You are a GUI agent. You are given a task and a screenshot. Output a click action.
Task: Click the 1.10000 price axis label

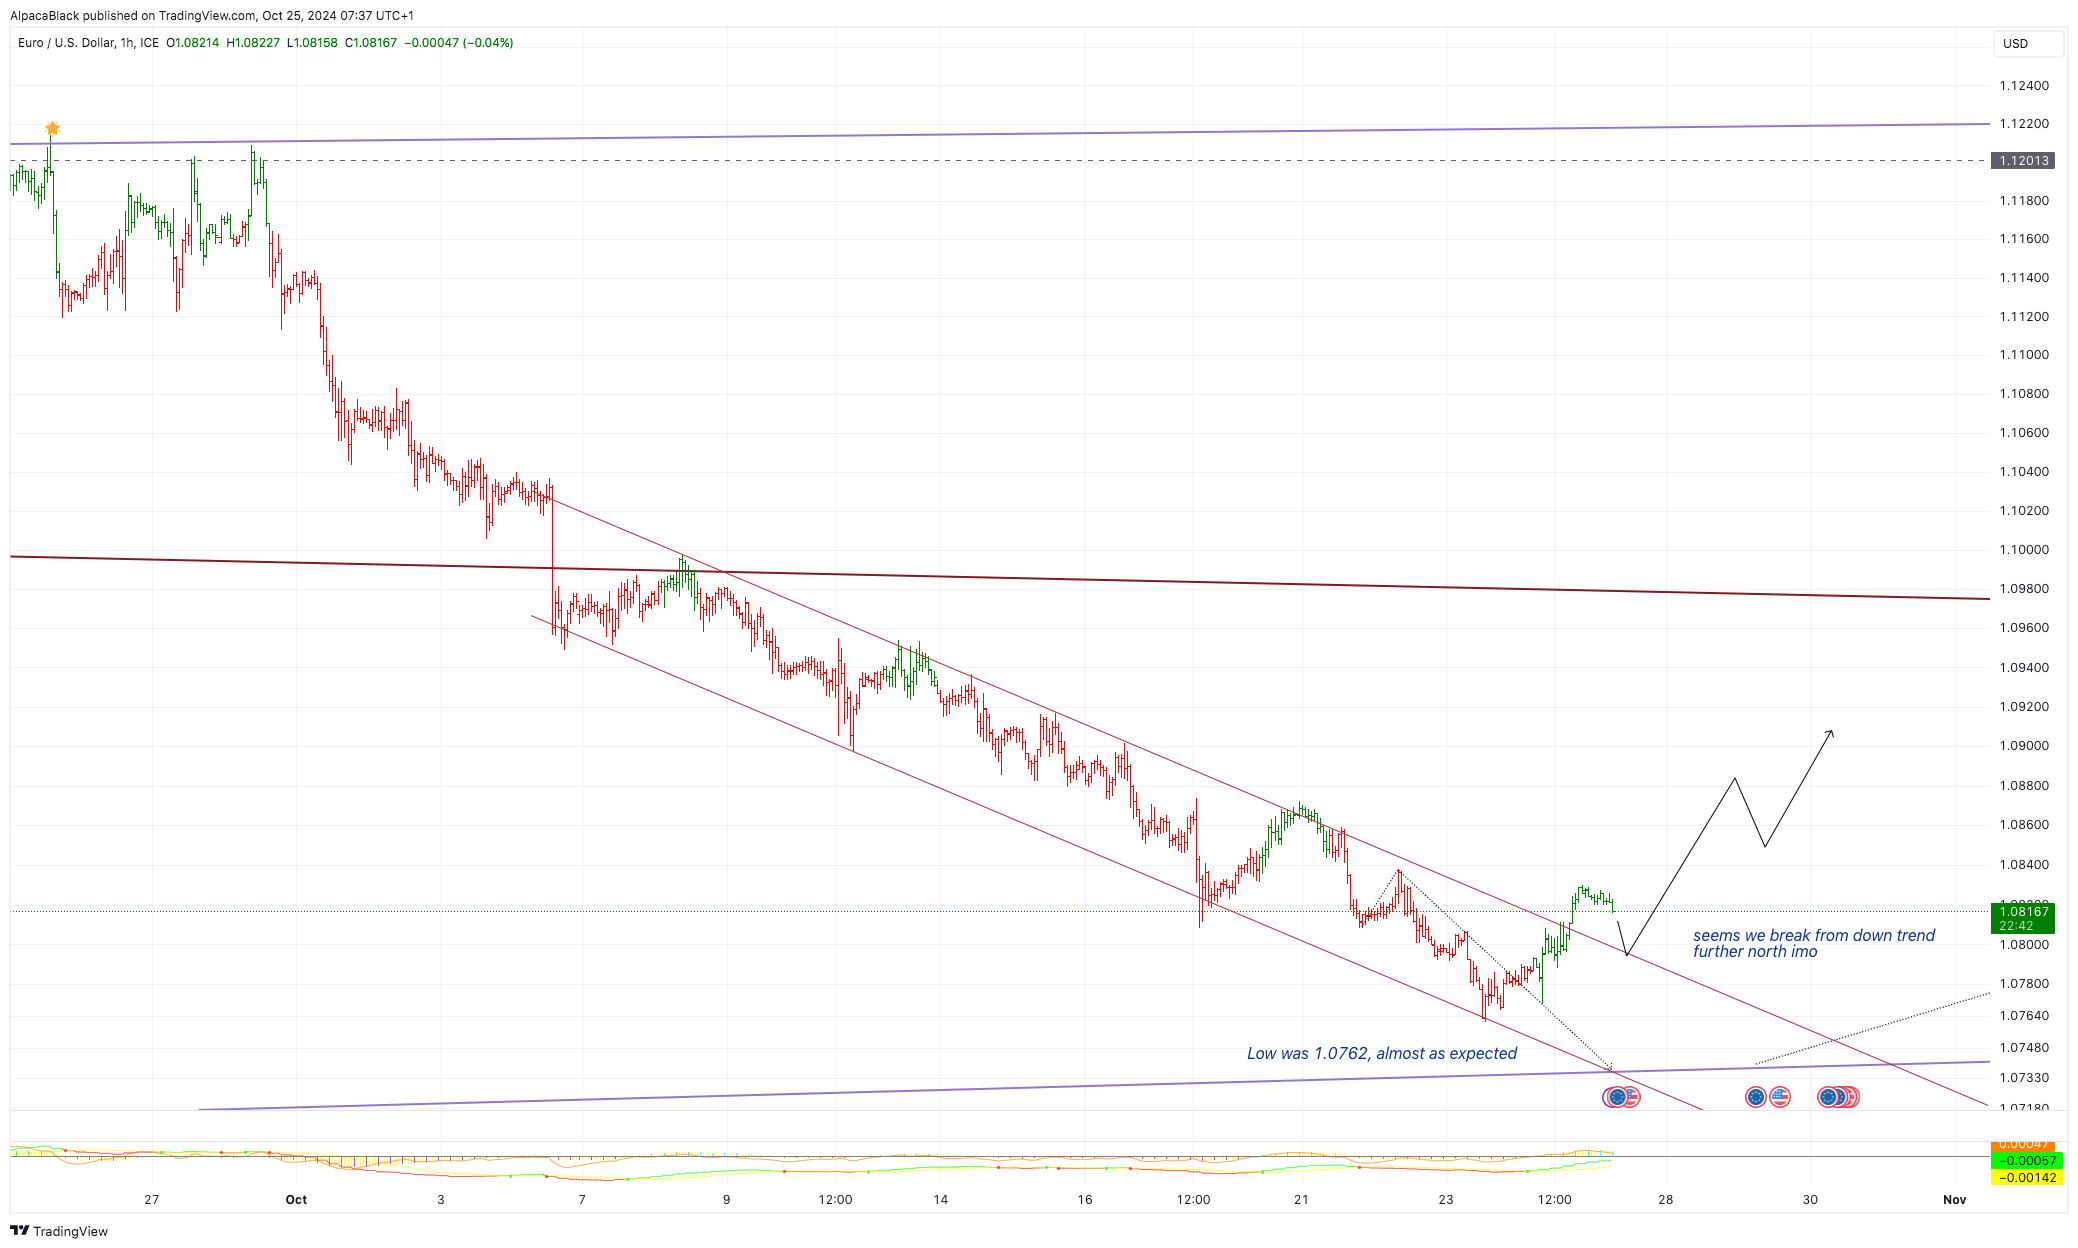point(2024,549)
